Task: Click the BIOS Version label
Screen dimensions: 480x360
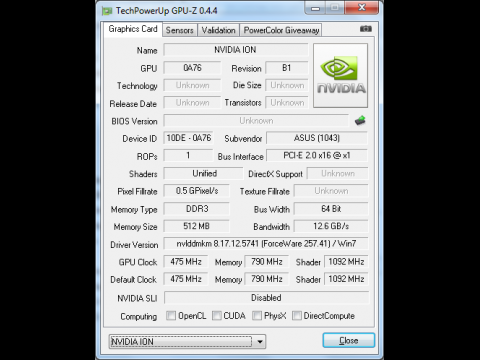Action: point(134,121)
